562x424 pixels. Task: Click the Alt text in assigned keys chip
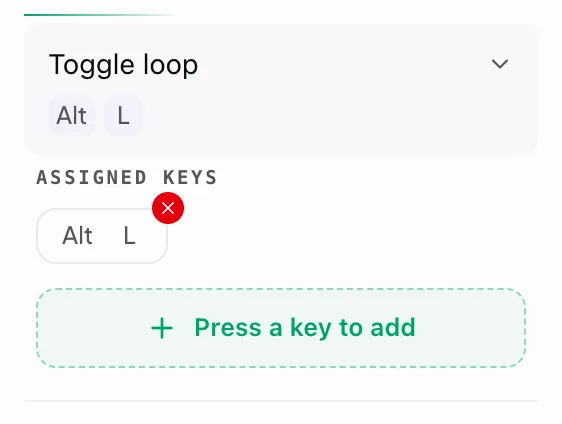pos(77,235)
